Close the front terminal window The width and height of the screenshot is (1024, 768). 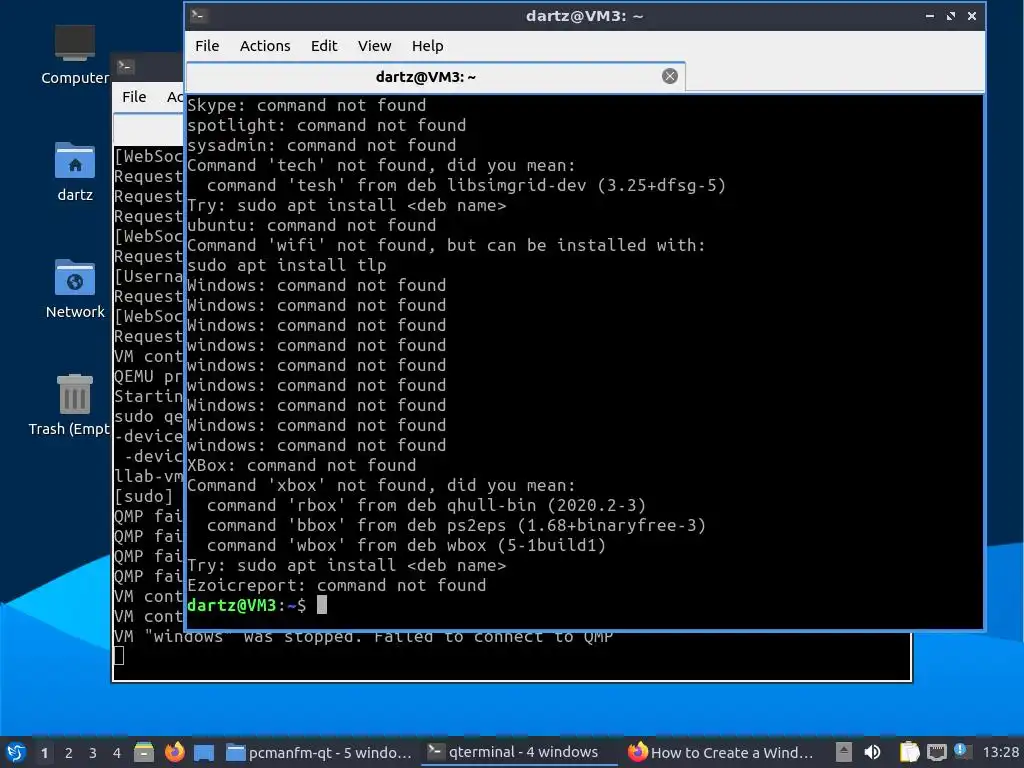tap(972, 16)
